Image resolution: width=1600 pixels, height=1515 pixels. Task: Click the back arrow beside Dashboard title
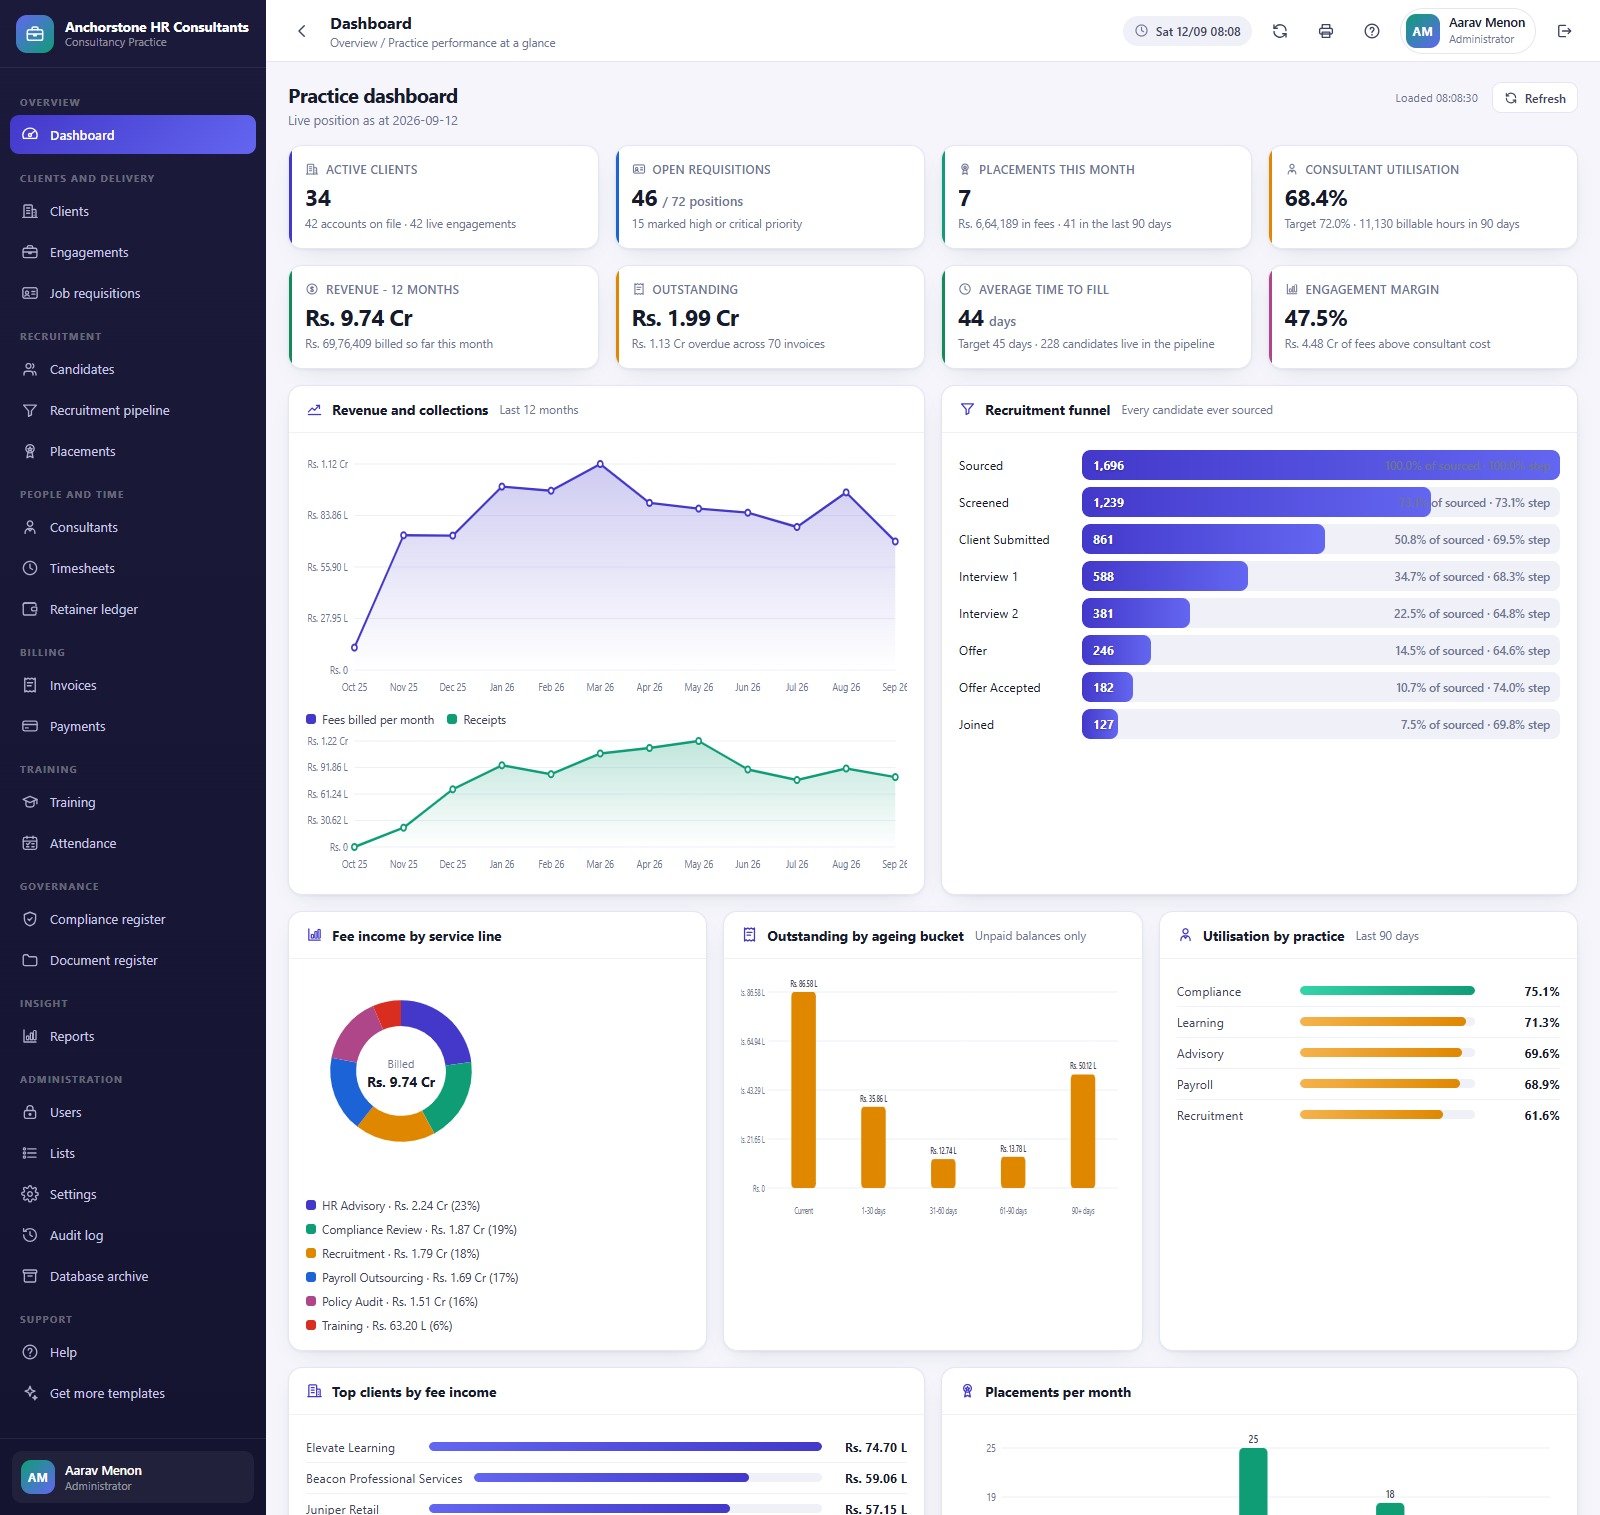[302, 31]
